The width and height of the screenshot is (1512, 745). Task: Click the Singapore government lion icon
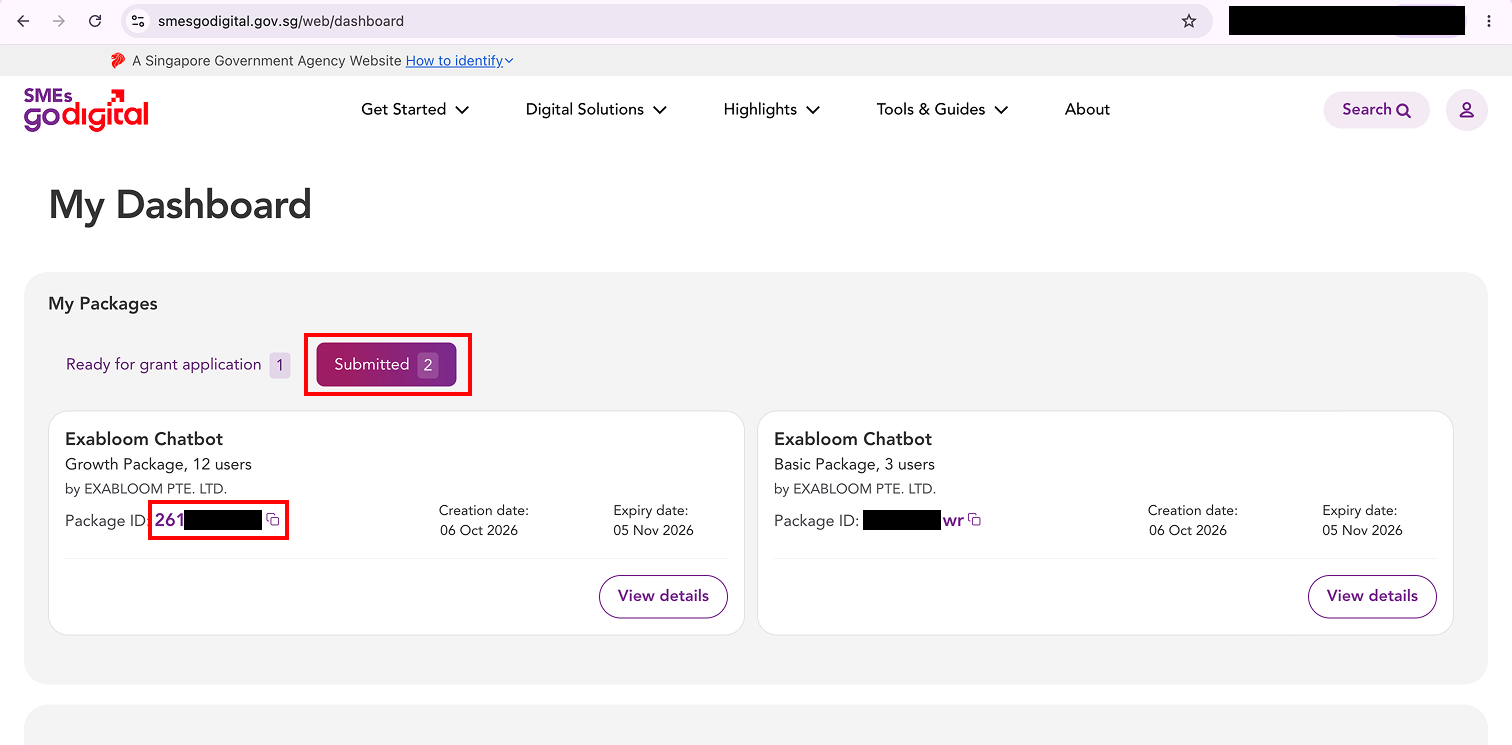click(x=118, y=61)
